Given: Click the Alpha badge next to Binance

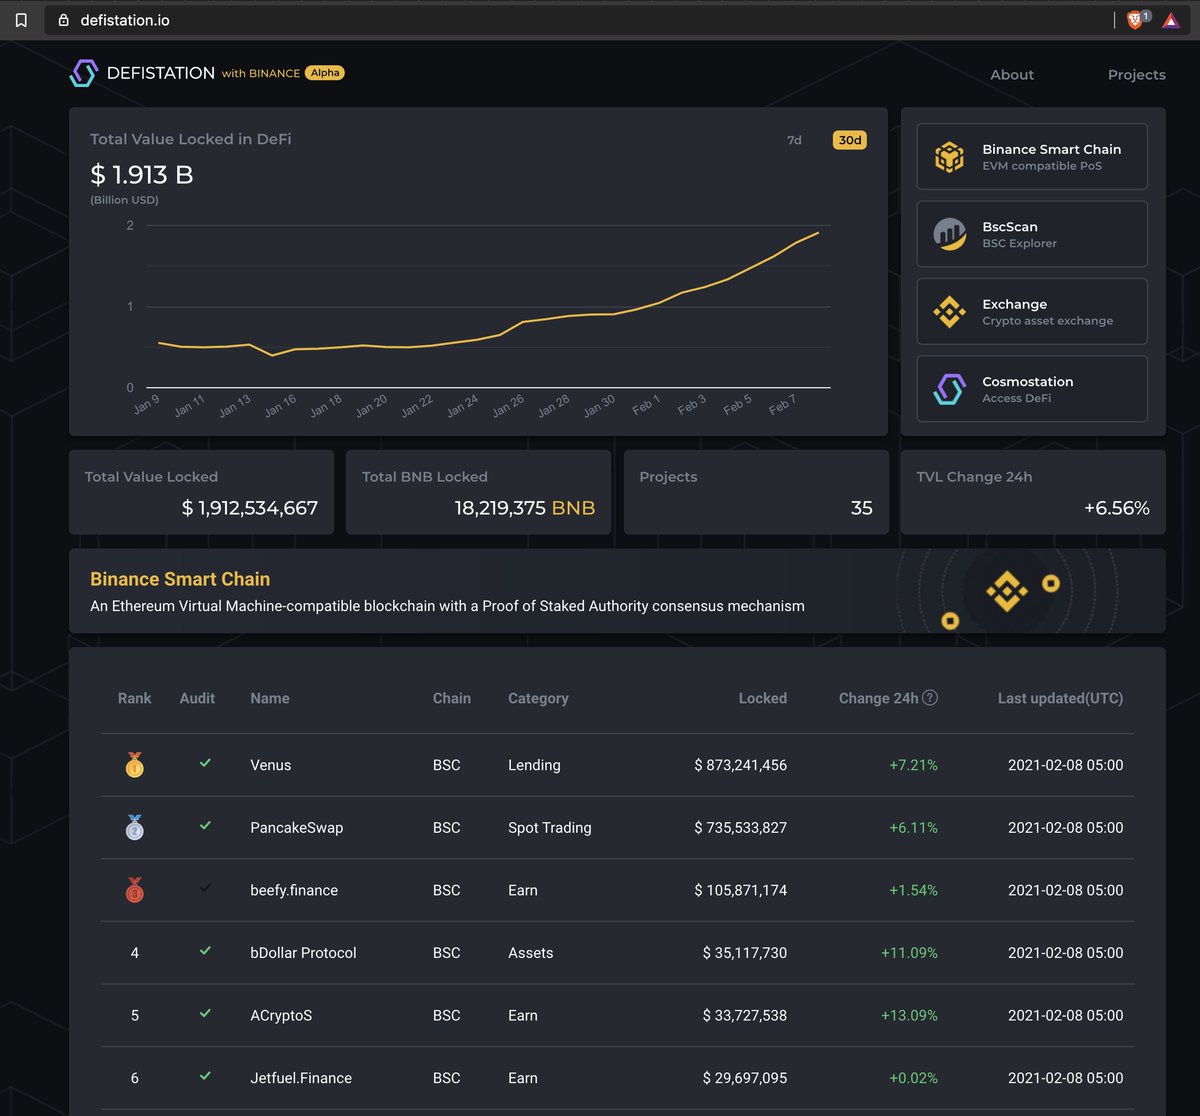Looking at the screenshot, I should pyautogui.click(x=324, y=72).
